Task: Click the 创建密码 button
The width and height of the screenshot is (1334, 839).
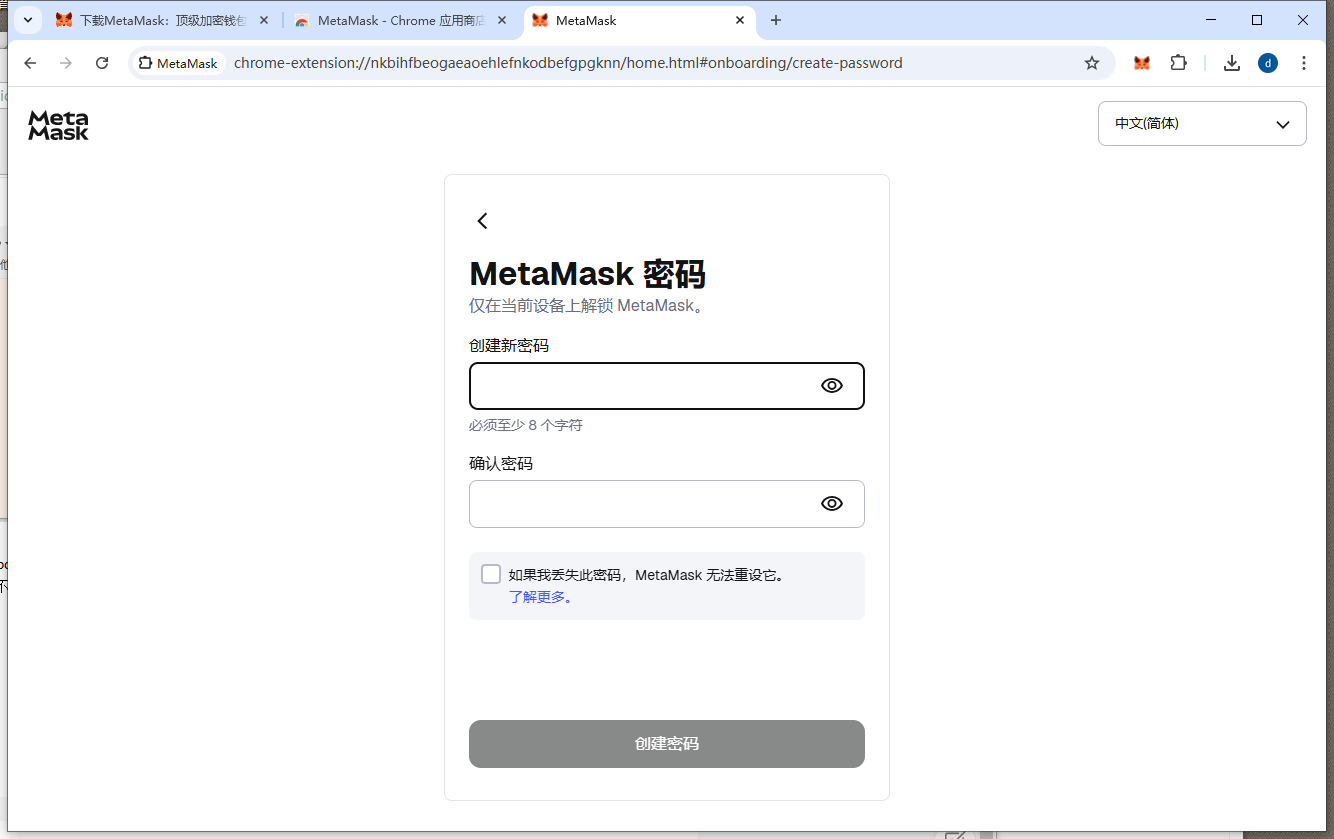Action: coord(667,744)
